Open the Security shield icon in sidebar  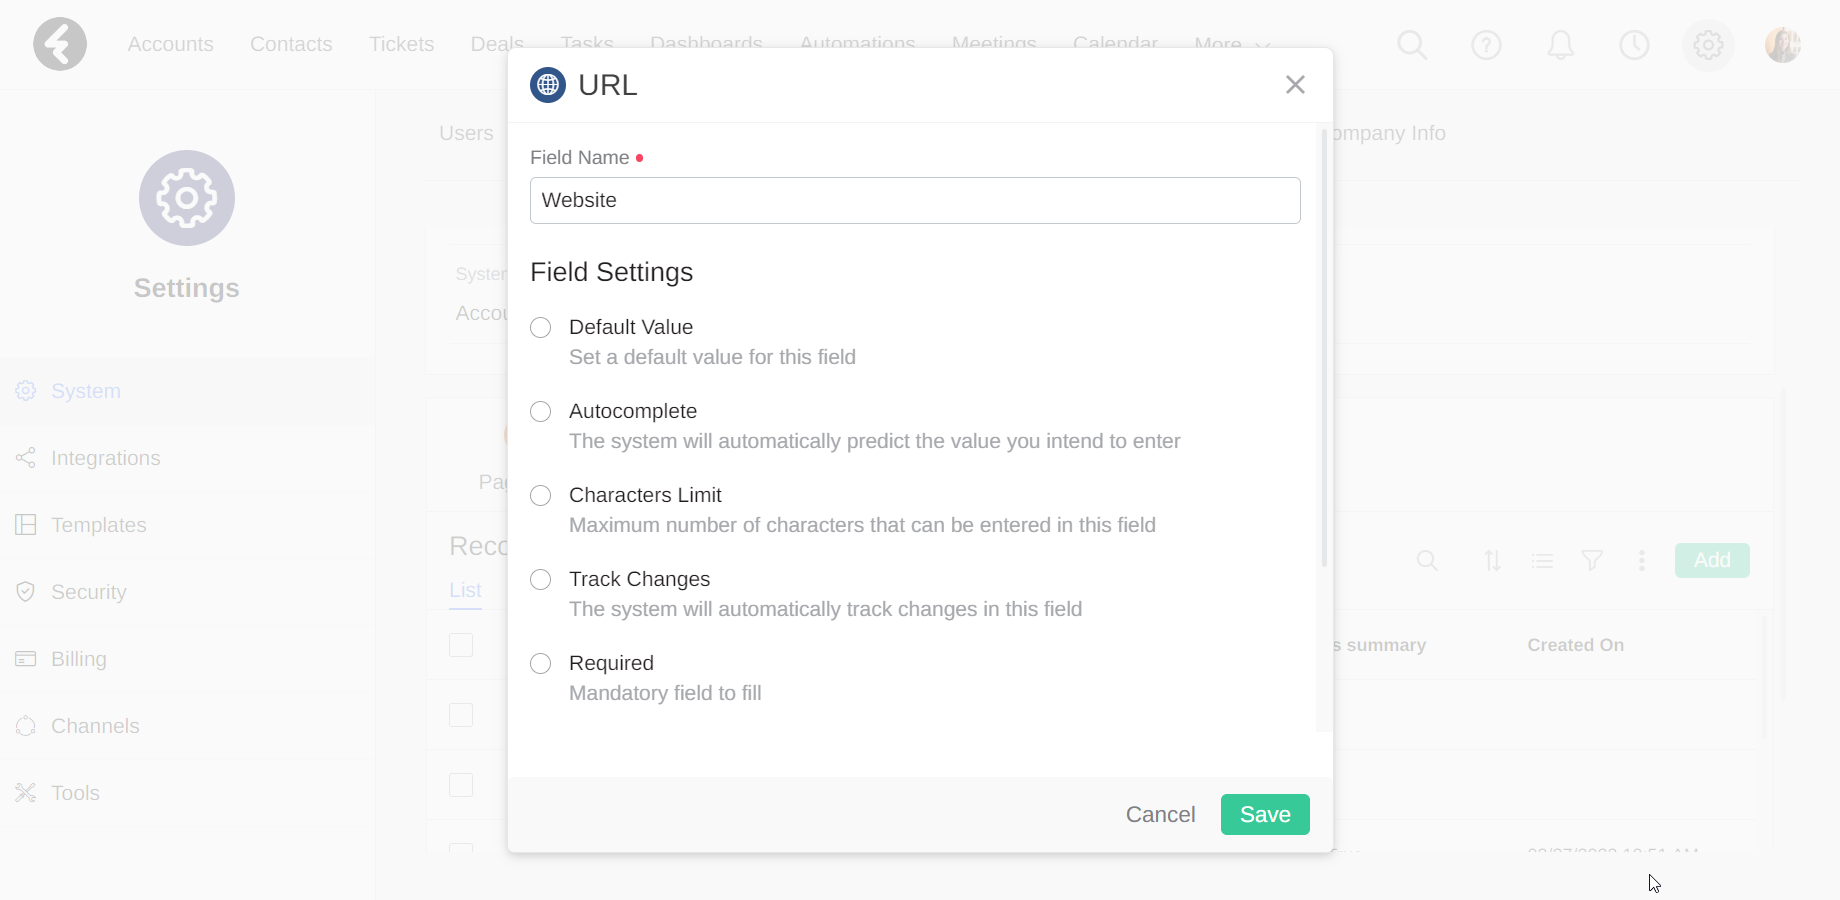tap(26, 591)
